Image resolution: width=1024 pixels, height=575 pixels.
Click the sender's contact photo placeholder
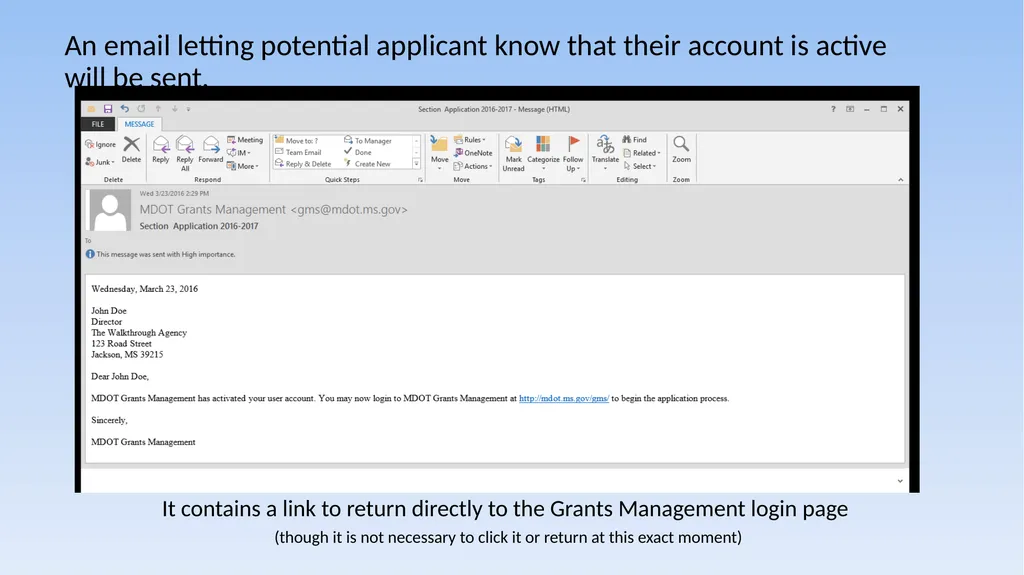coord(110,210)
